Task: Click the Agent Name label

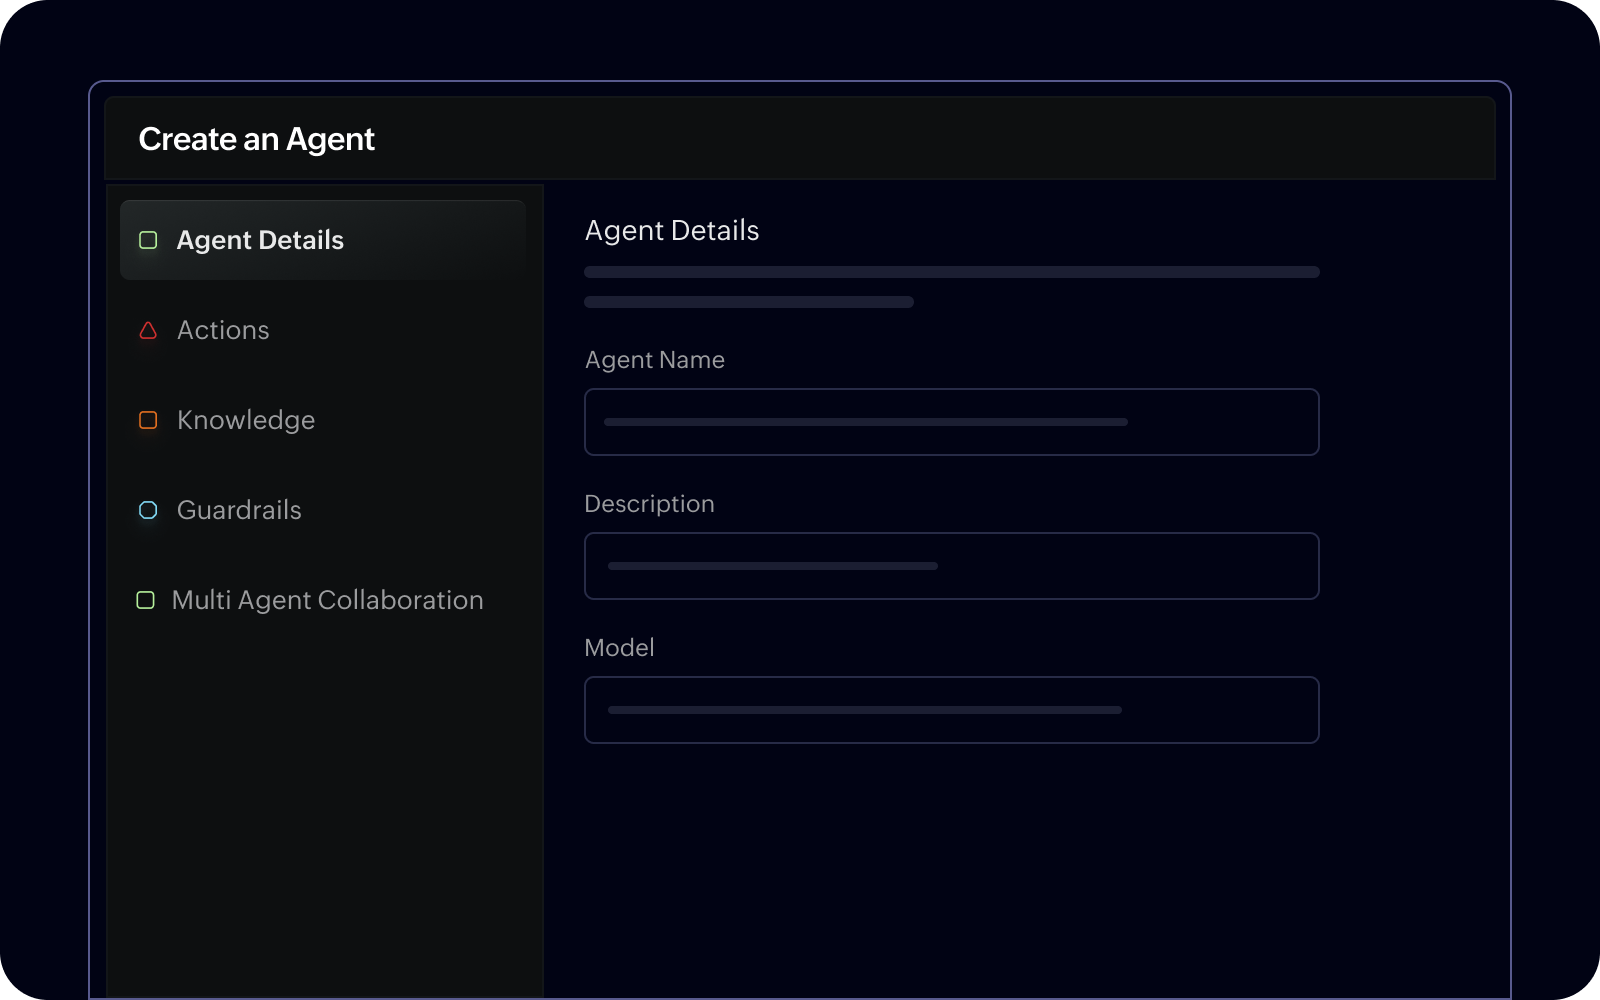Action: pos(655,360)
